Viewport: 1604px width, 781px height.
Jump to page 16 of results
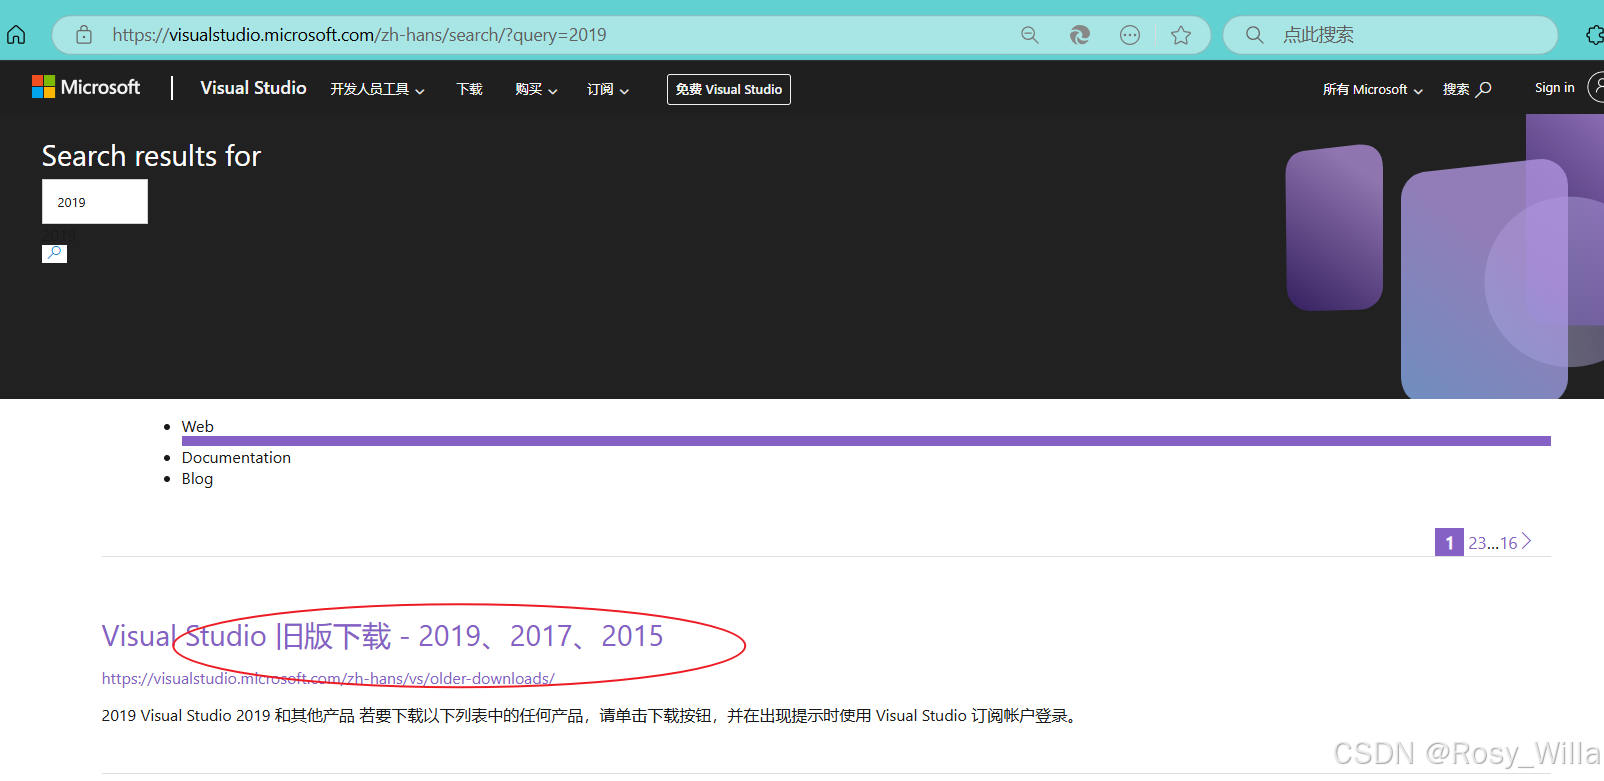coord(1508,543)
